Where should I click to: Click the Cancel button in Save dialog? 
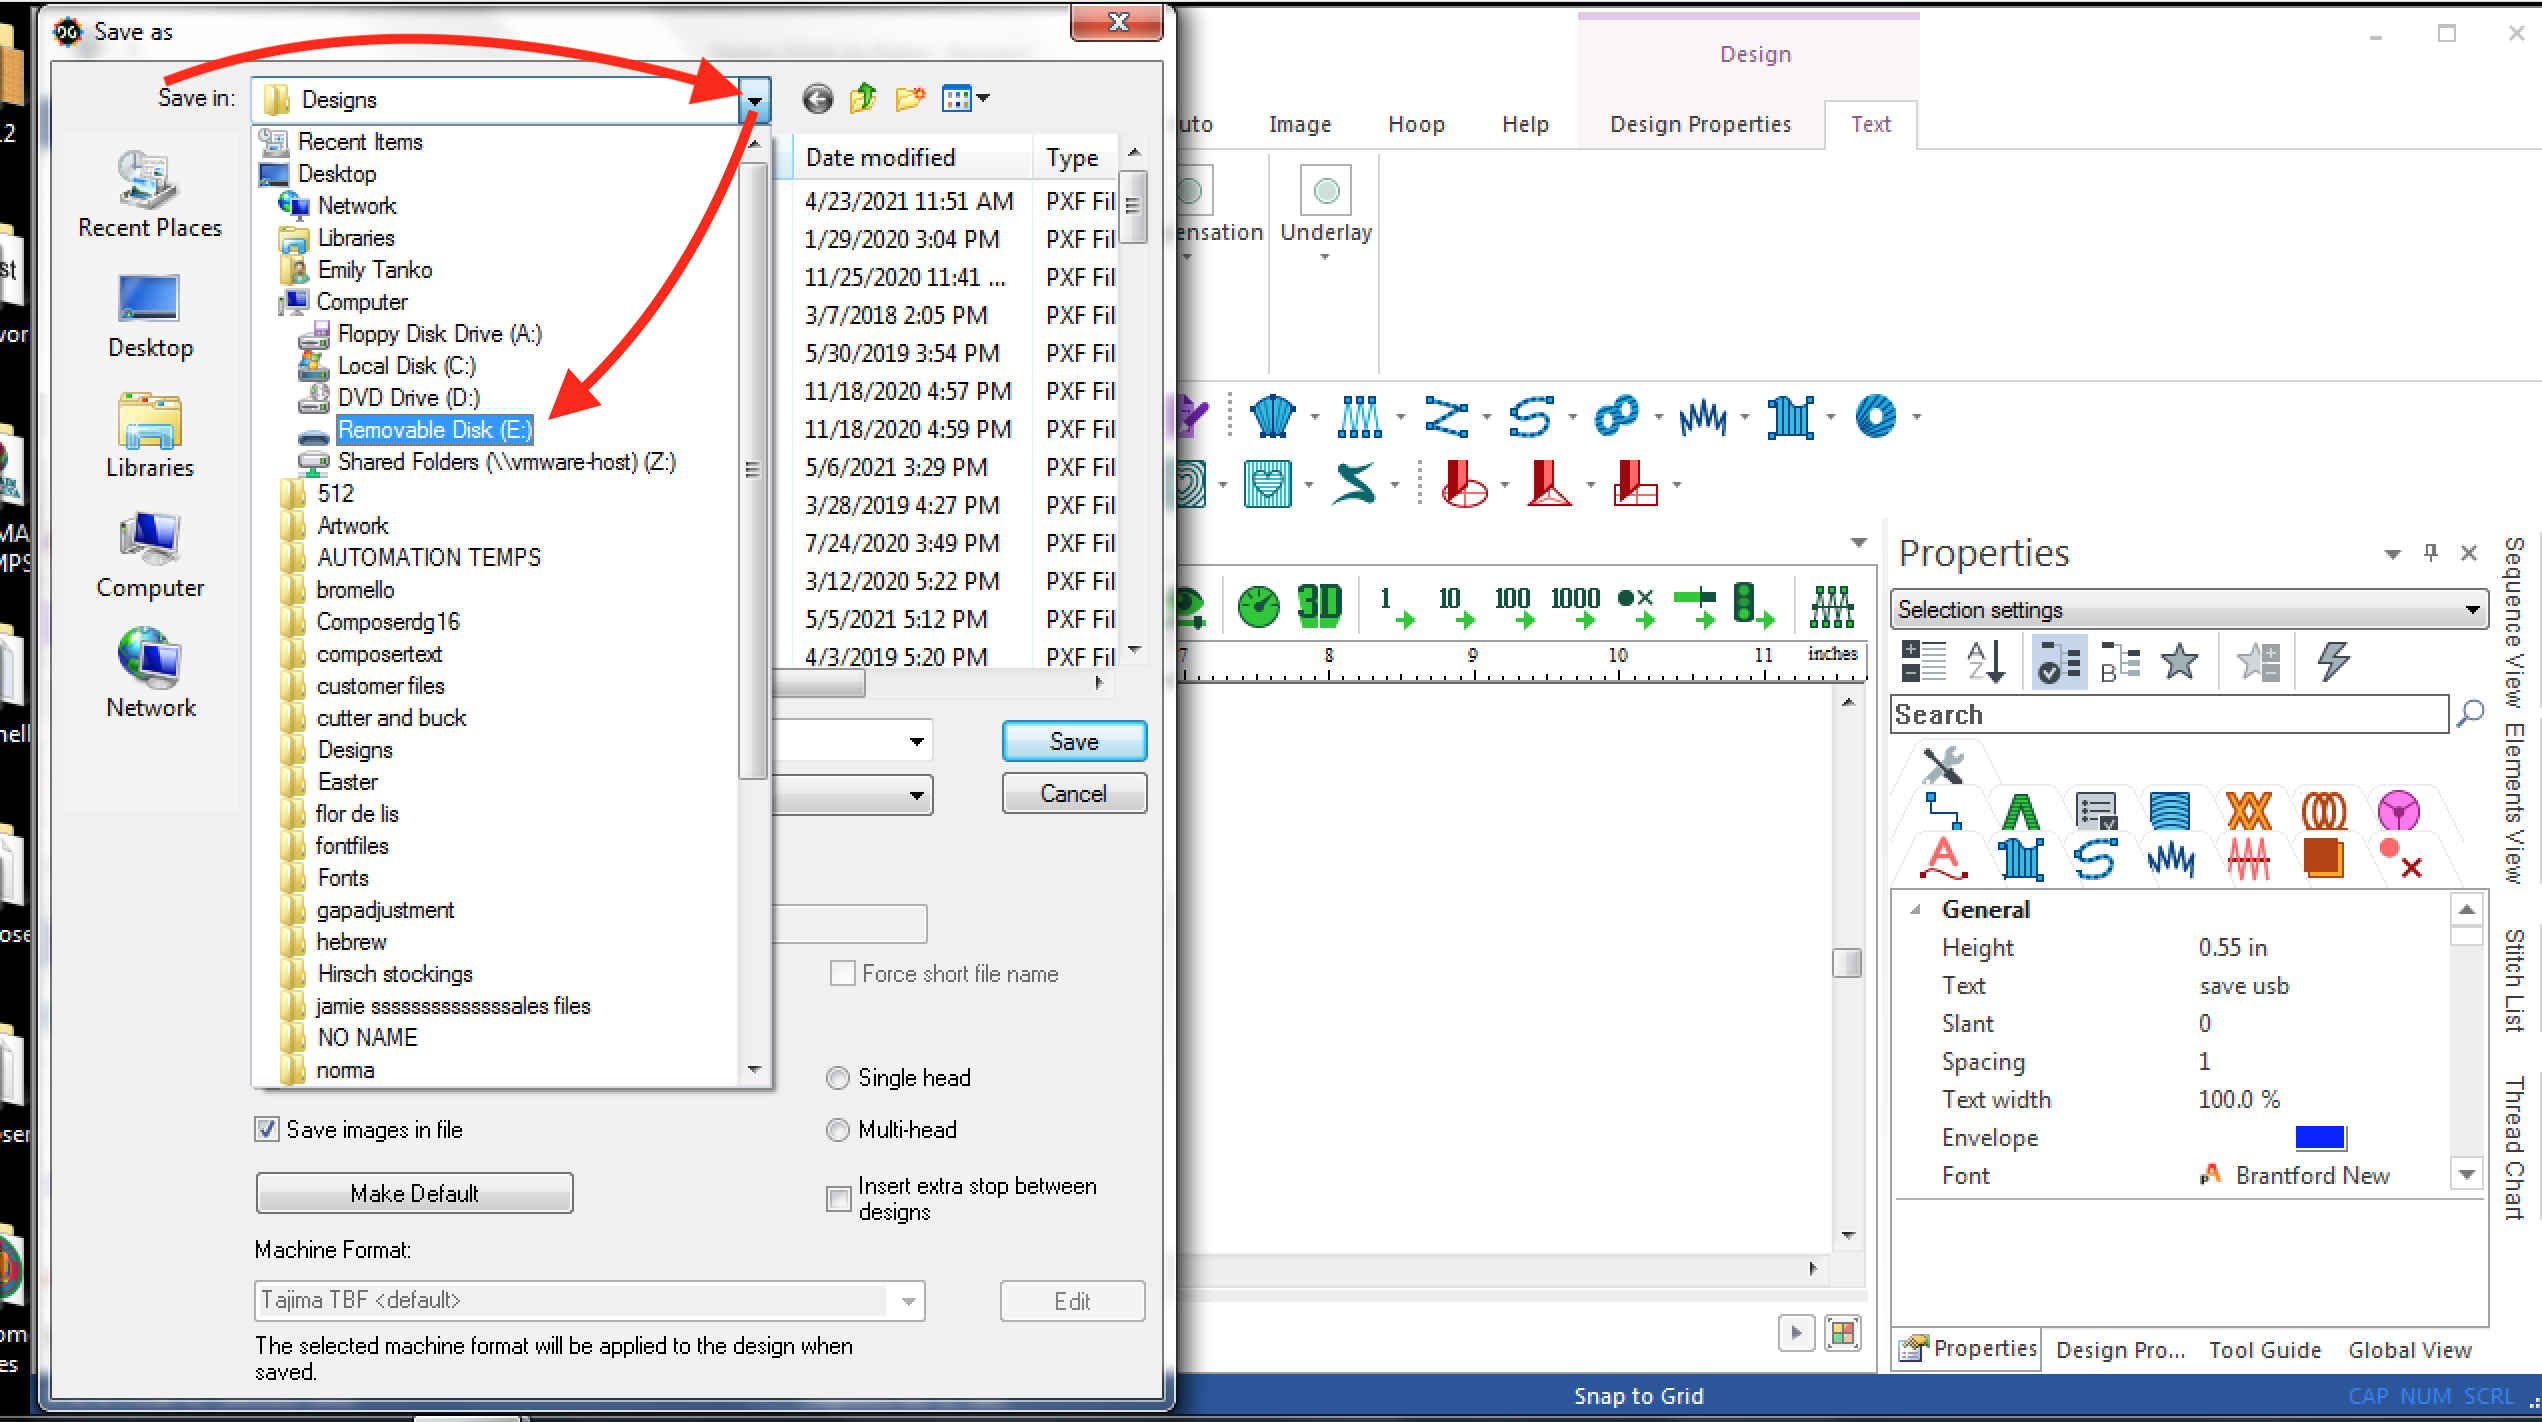pyautogui.click(x=1074, y=793)
